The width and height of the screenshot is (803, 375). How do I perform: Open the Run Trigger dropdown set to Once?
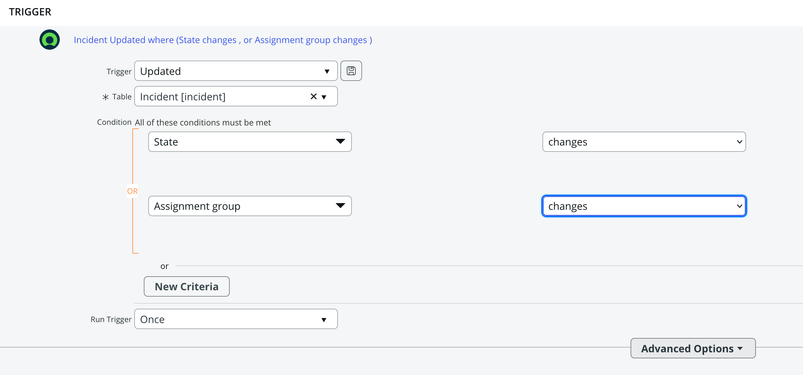point(236,319)
